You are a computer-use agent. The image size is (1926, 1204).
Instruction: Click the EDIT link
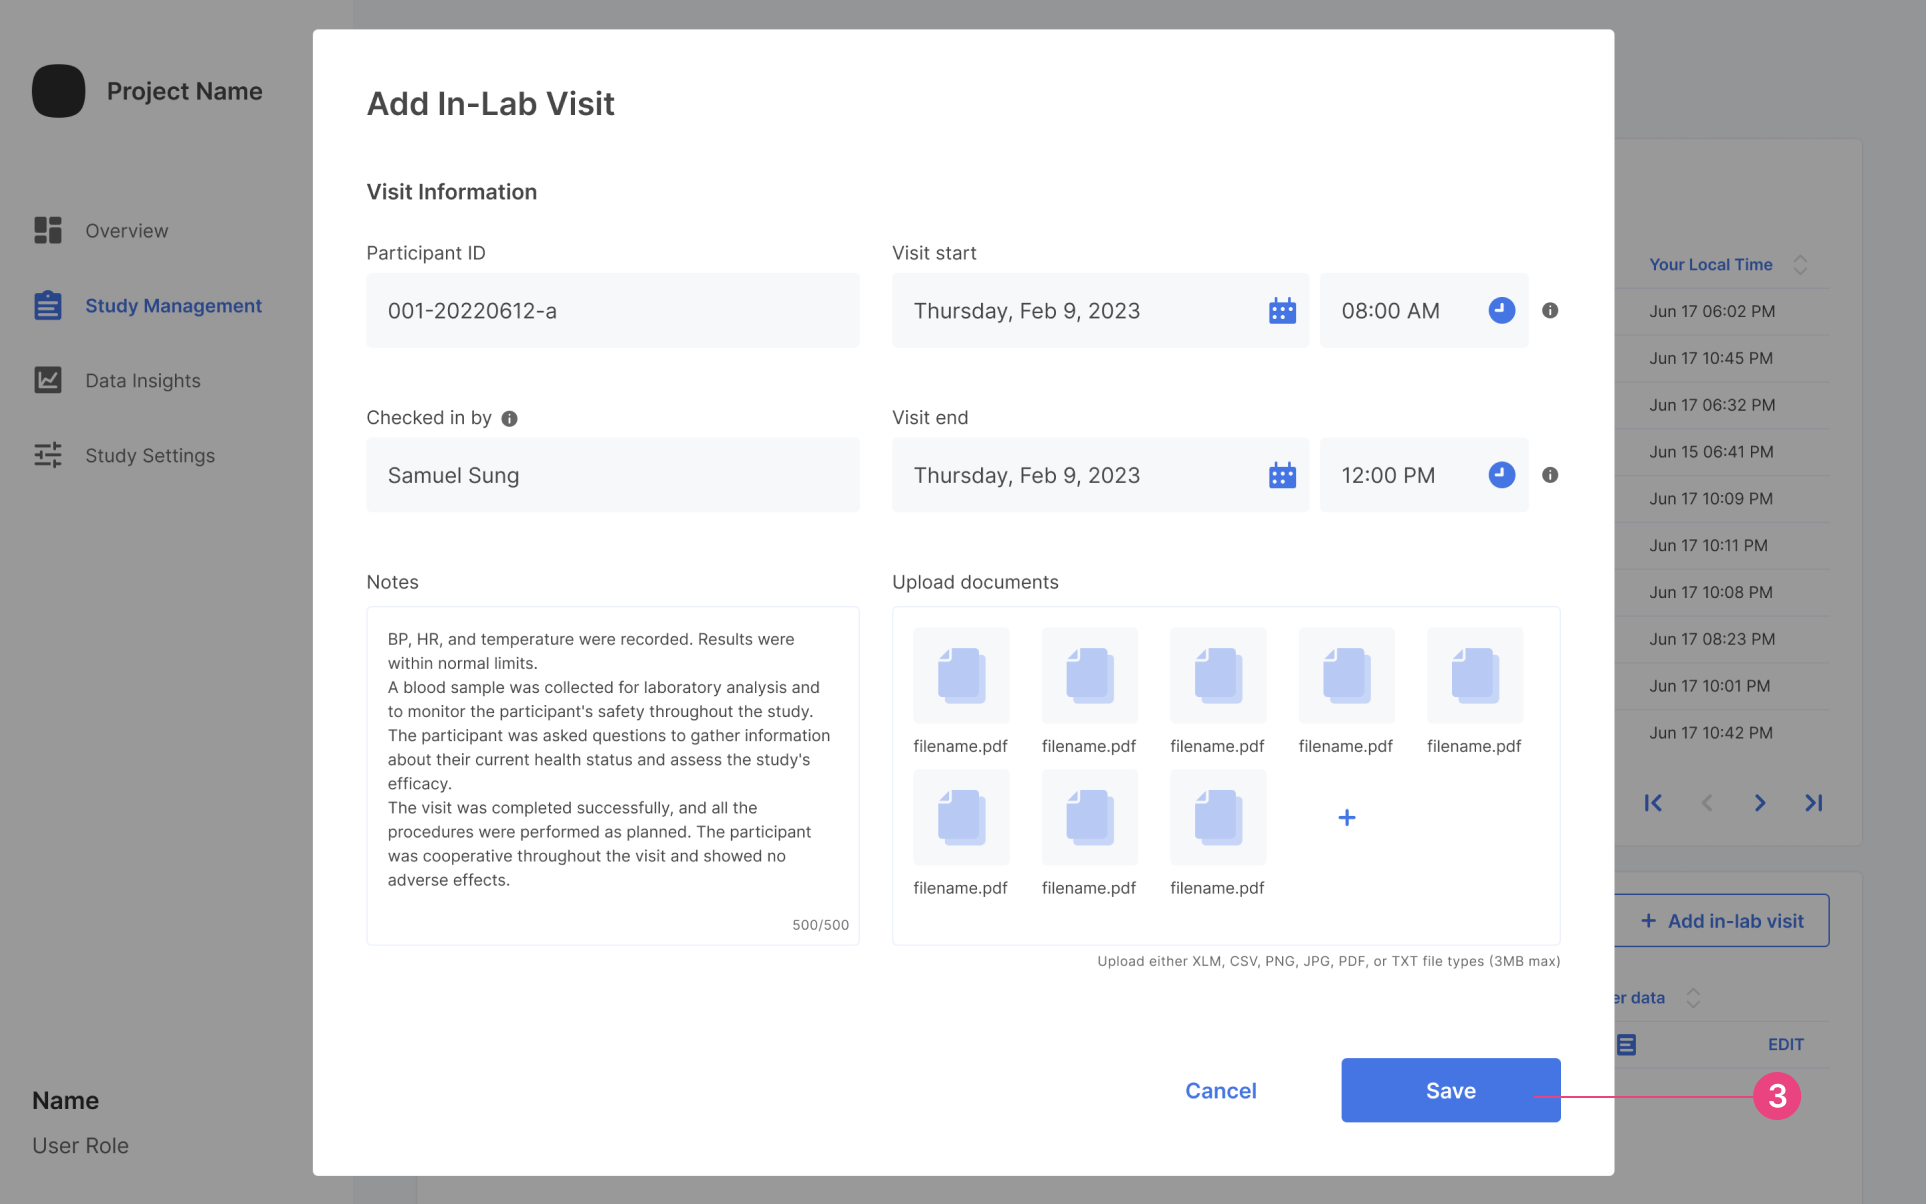(1785, 1044)
